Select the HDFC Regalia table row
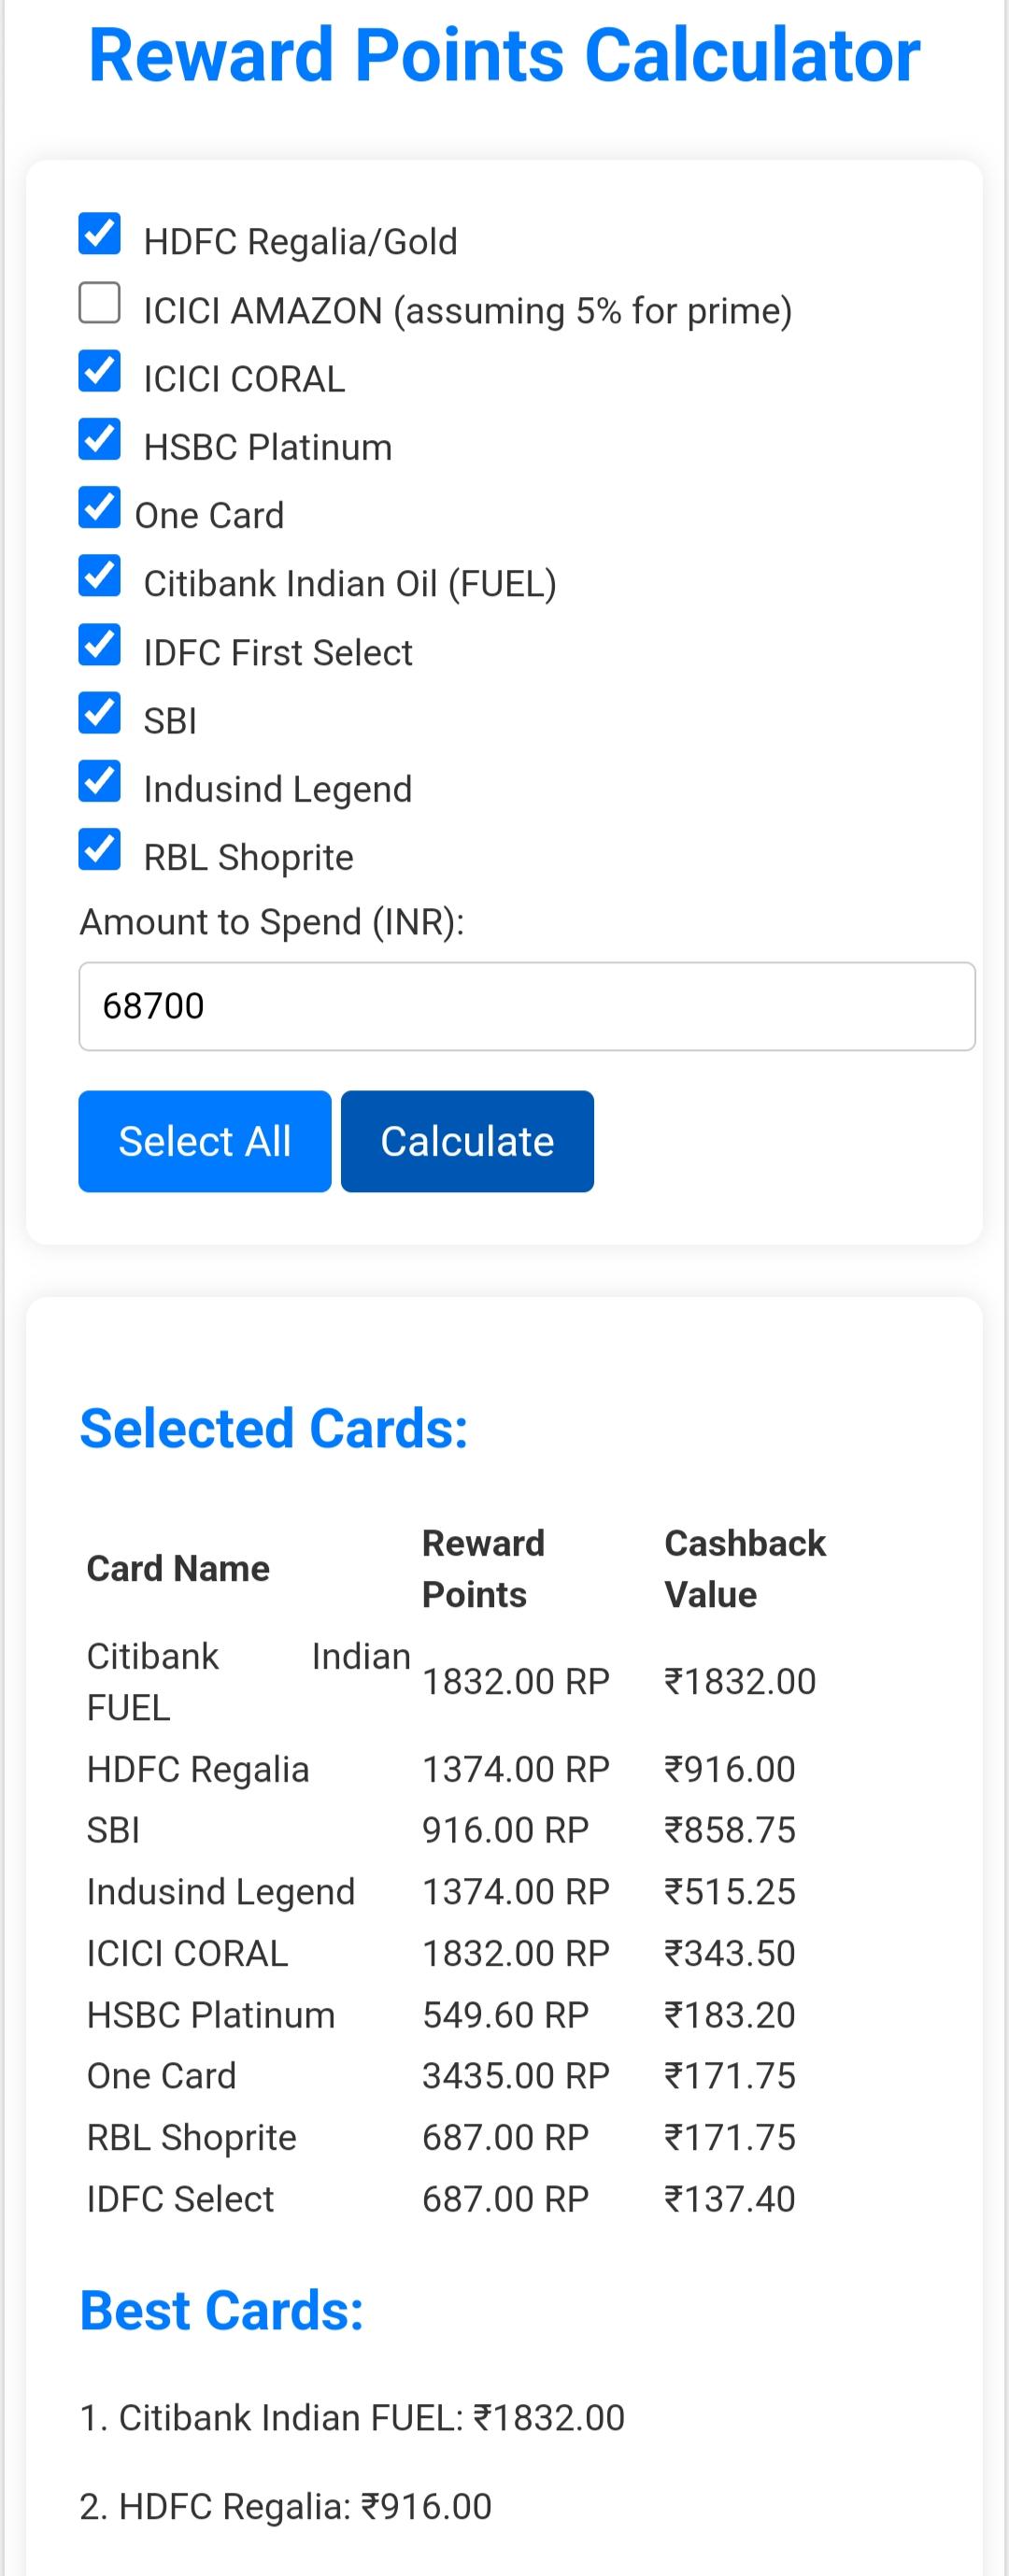 coord(450,1768)
